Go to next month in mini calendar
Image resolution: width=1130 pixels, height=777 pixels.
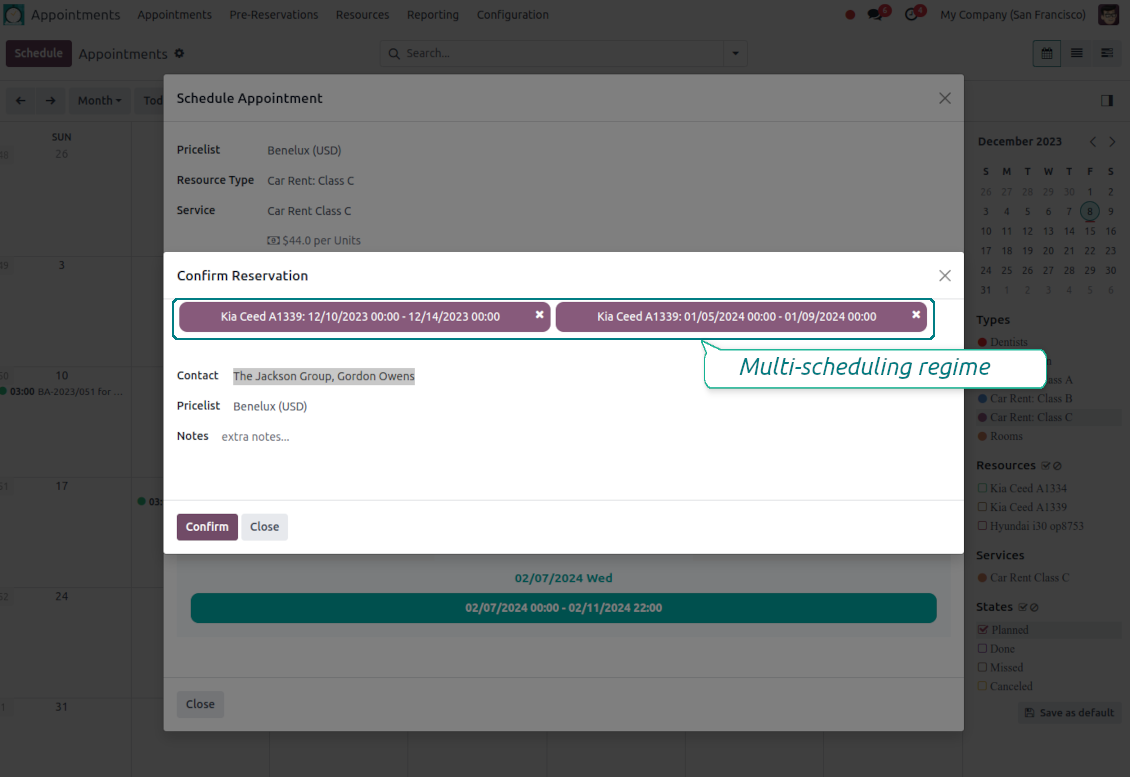[1112, 142]
